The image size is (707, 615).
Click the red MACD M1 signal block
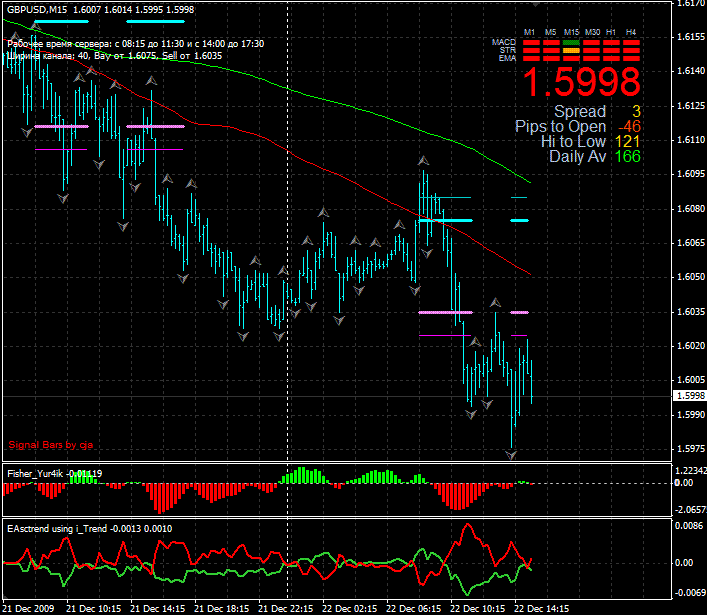(x=531, y=43)
